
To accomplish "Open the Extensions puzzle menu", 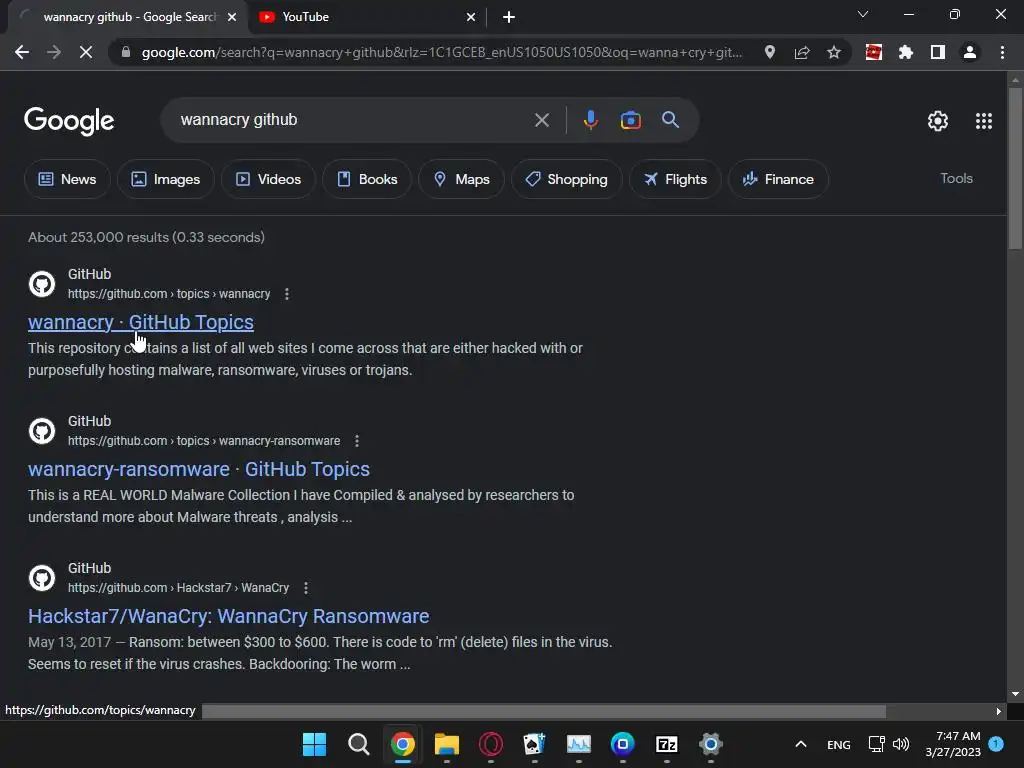I will pos(906,52).
